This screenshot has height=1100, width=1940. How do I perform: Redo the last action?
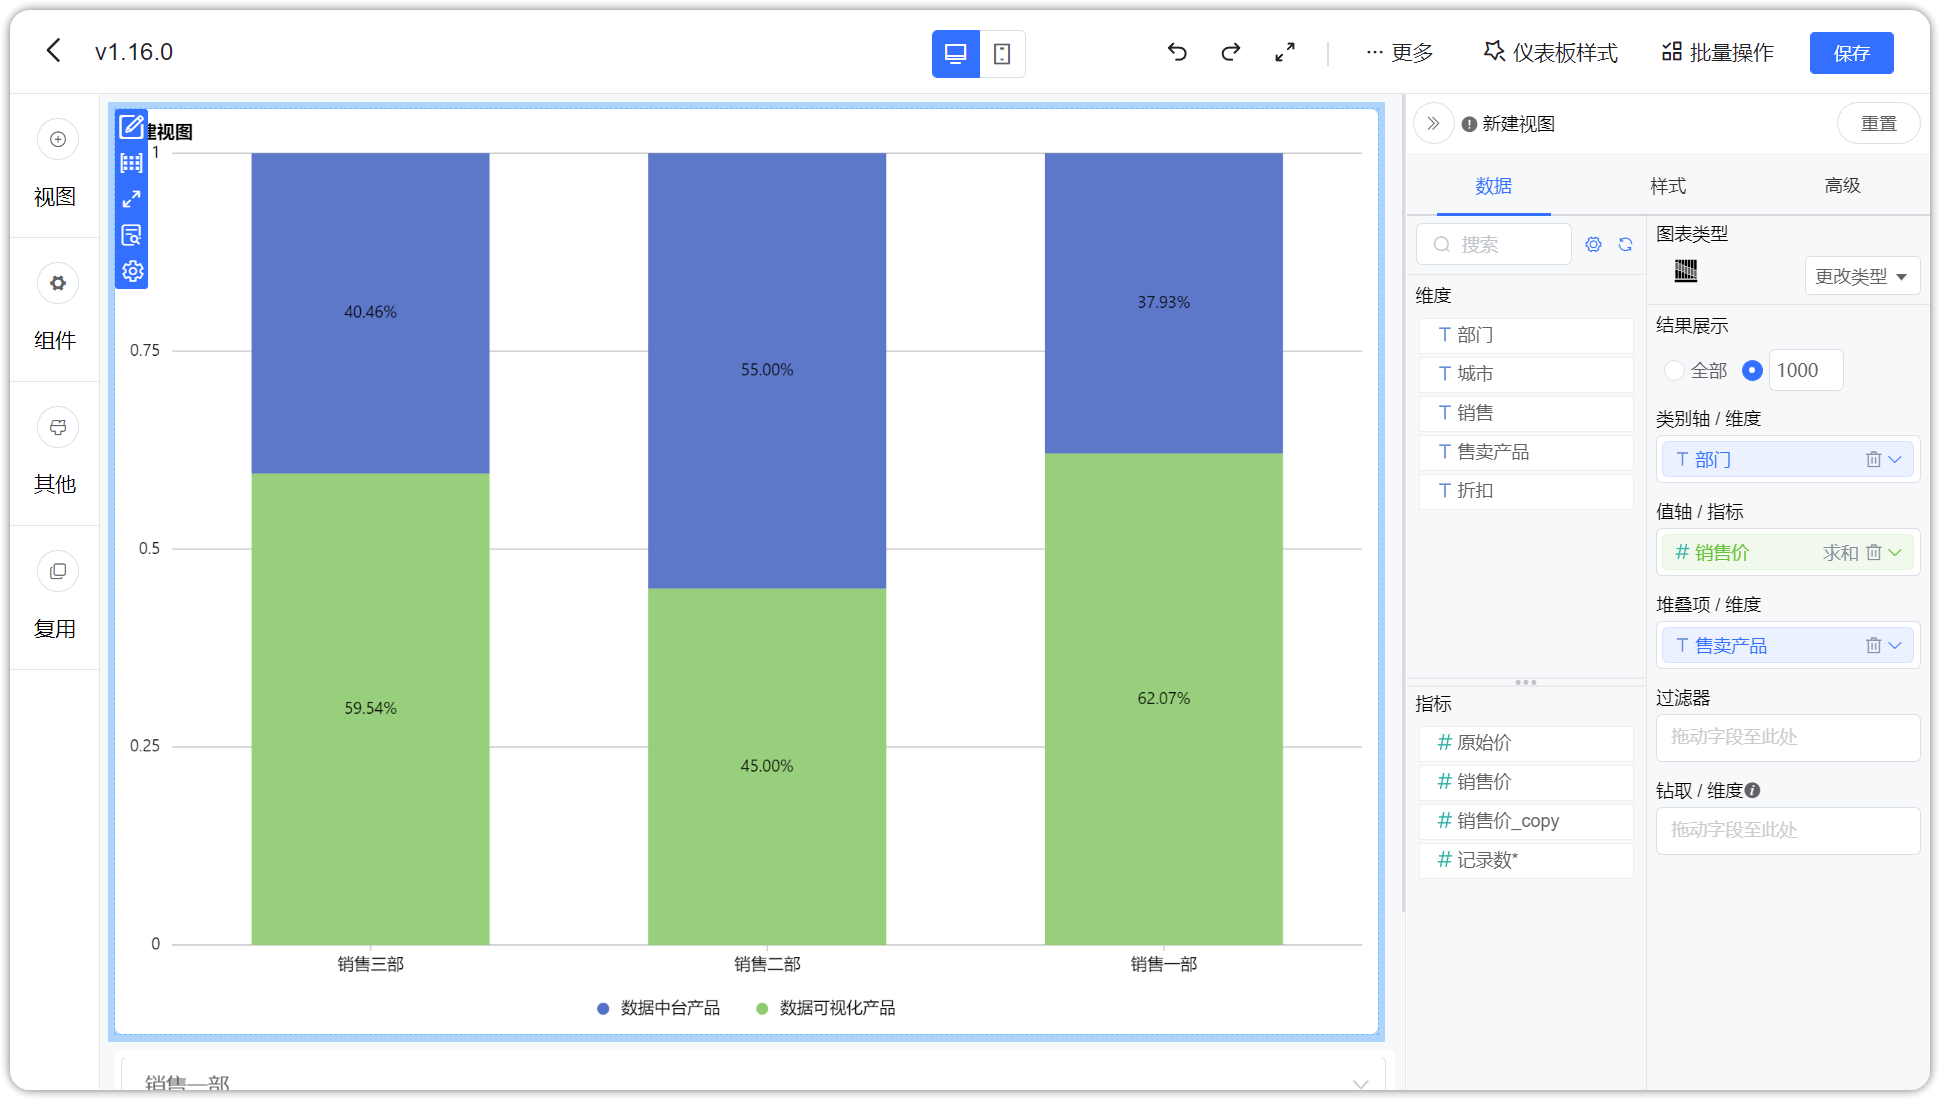[x=1231, y=52]
